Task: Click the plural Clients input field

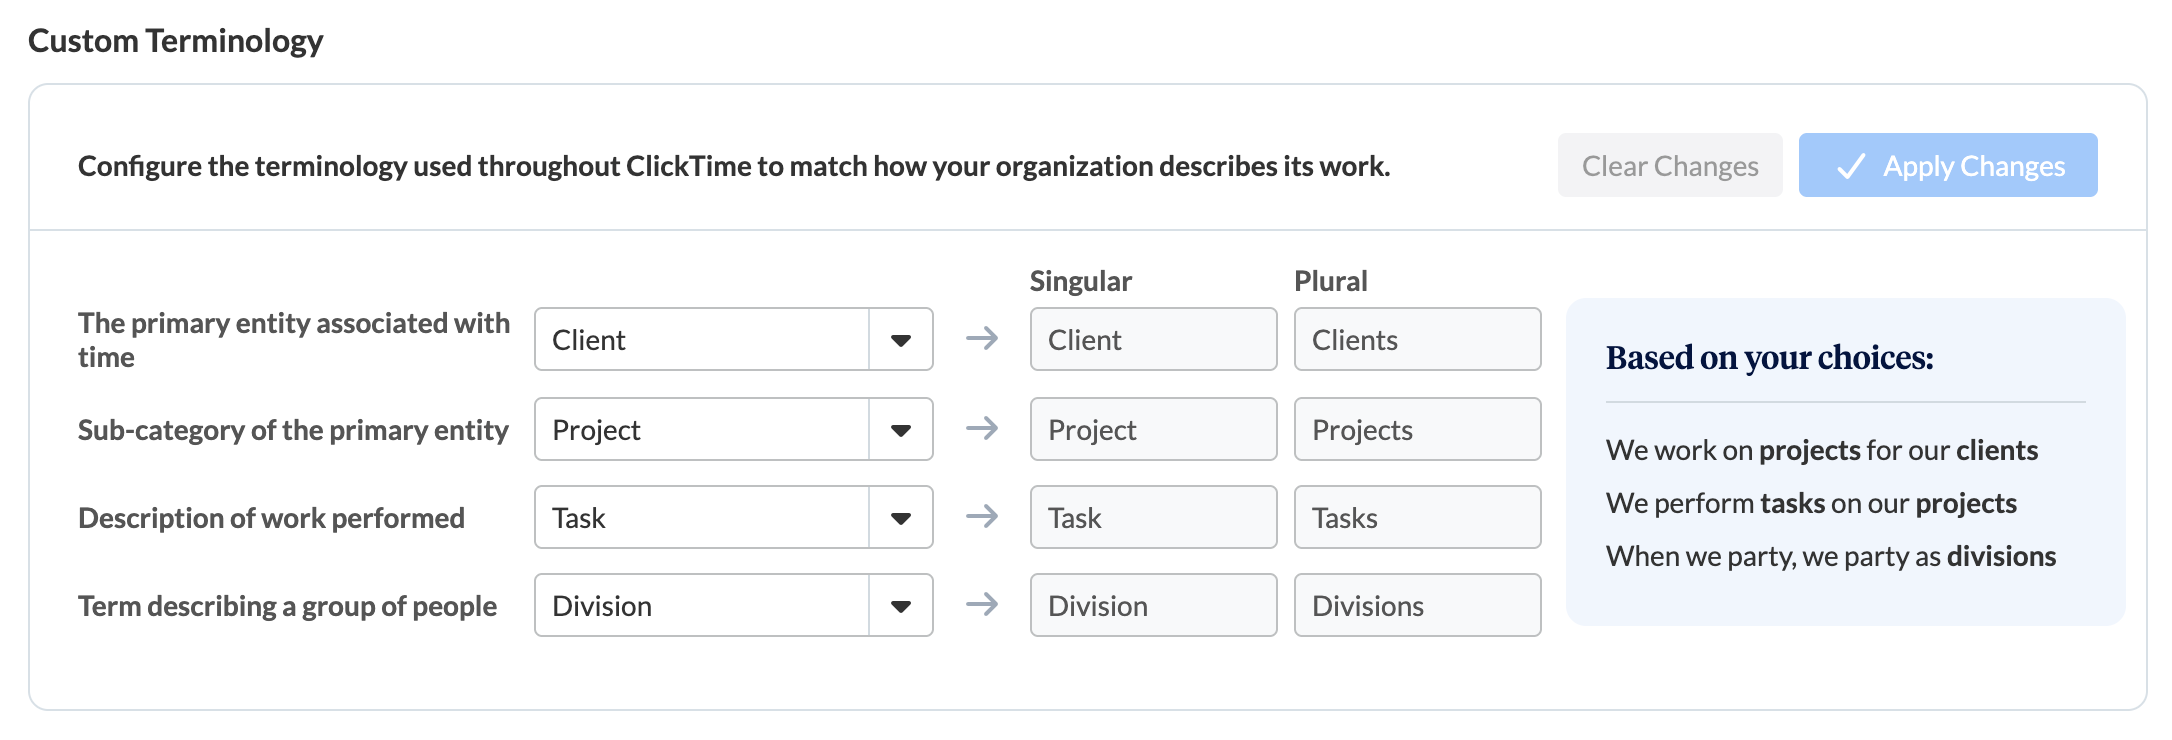Action: (1417, 339)
